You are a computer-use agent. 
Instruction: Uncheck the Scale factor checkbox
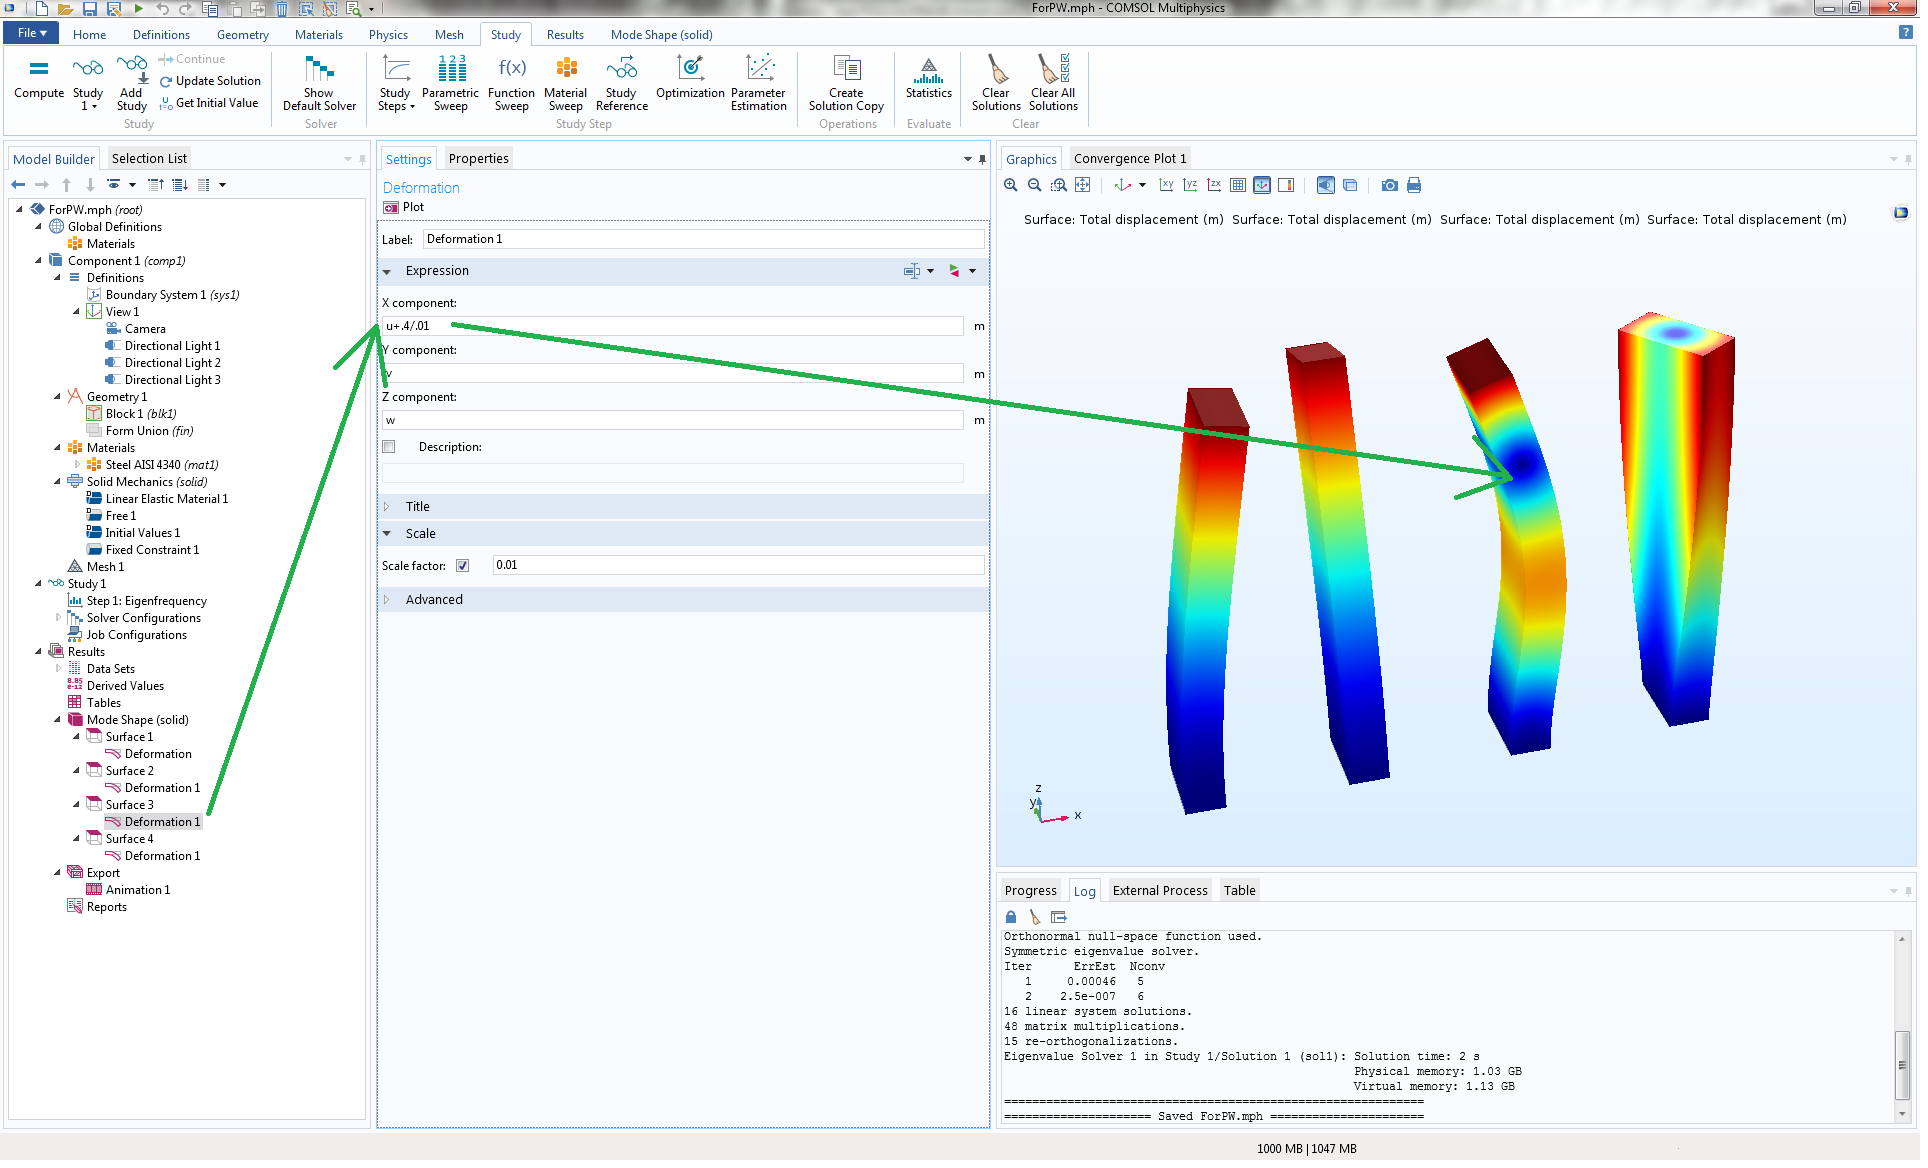point(463,566)
